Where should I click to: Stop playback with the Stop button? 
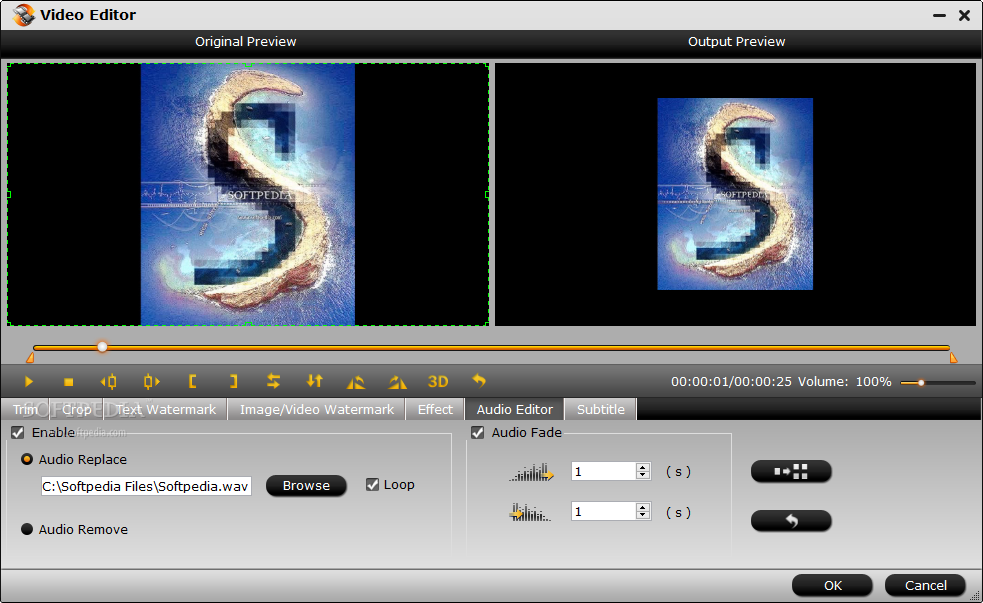point(69,381)
